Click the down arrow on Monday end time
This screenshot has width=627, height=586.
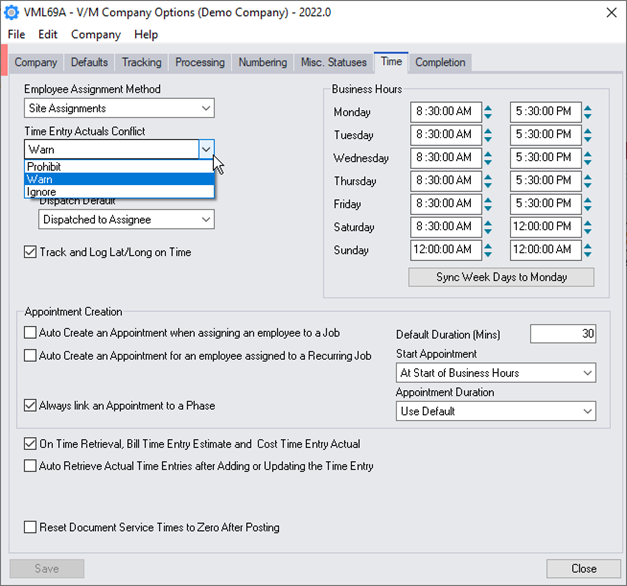(x=589, y=117)
